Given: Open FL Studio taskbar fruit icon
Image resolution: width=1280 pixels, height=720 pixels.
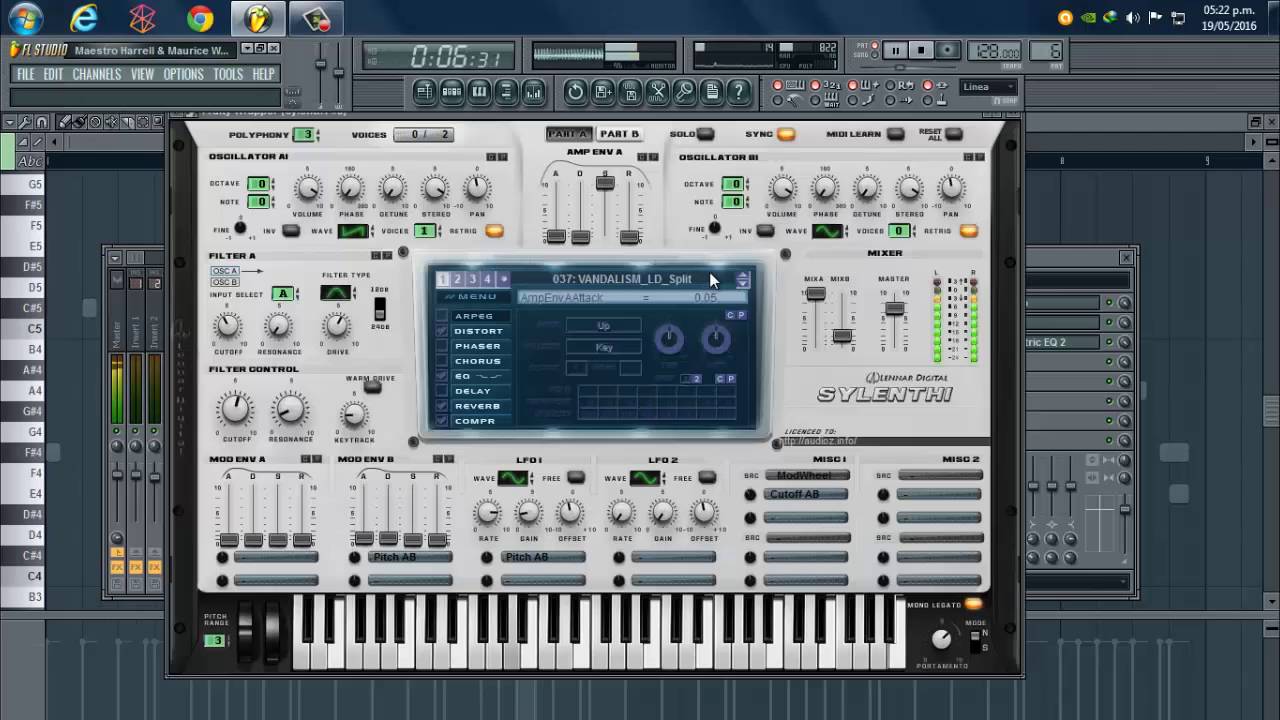Looking at the screenshot, I should tap(258, 17).
